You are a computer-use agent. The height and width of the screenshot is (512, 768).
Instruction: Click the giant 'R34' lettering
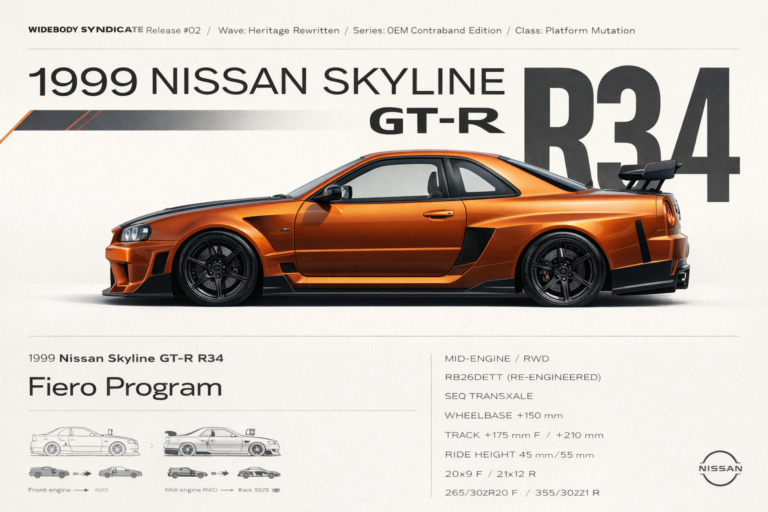632,135
